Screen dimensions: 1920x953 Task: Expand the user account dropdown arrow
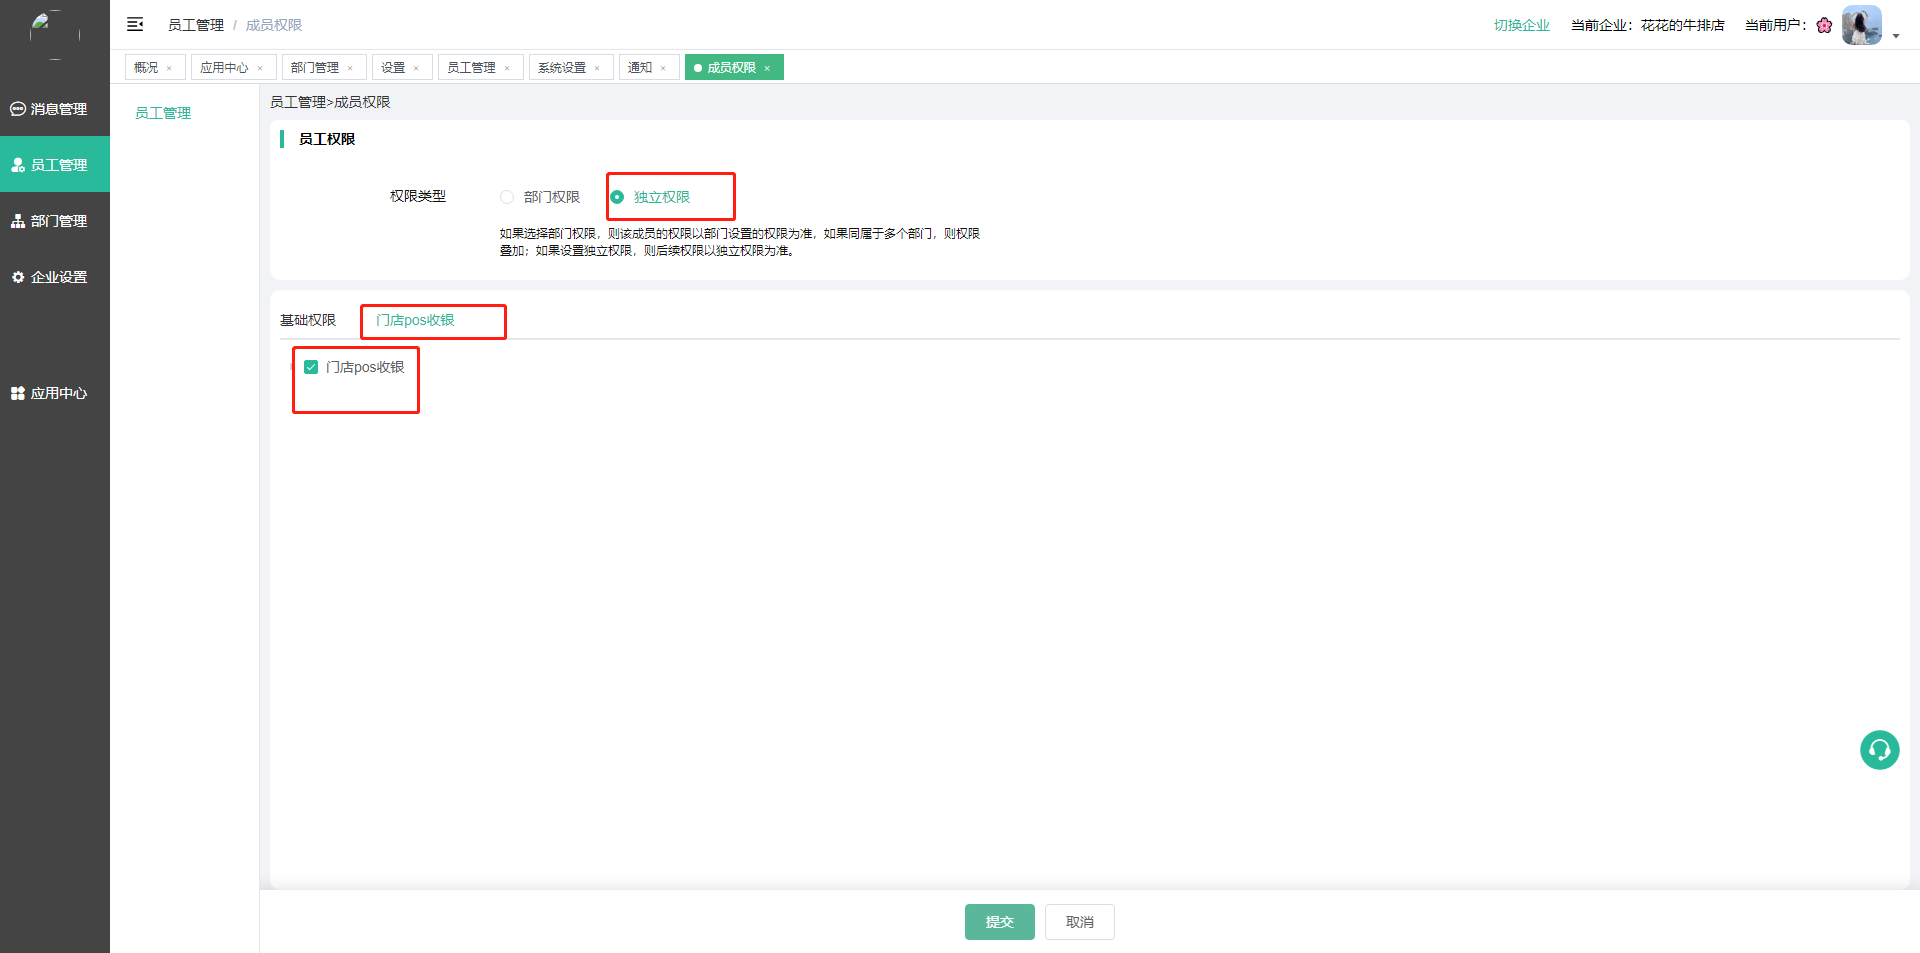(x=1896, y=36)
